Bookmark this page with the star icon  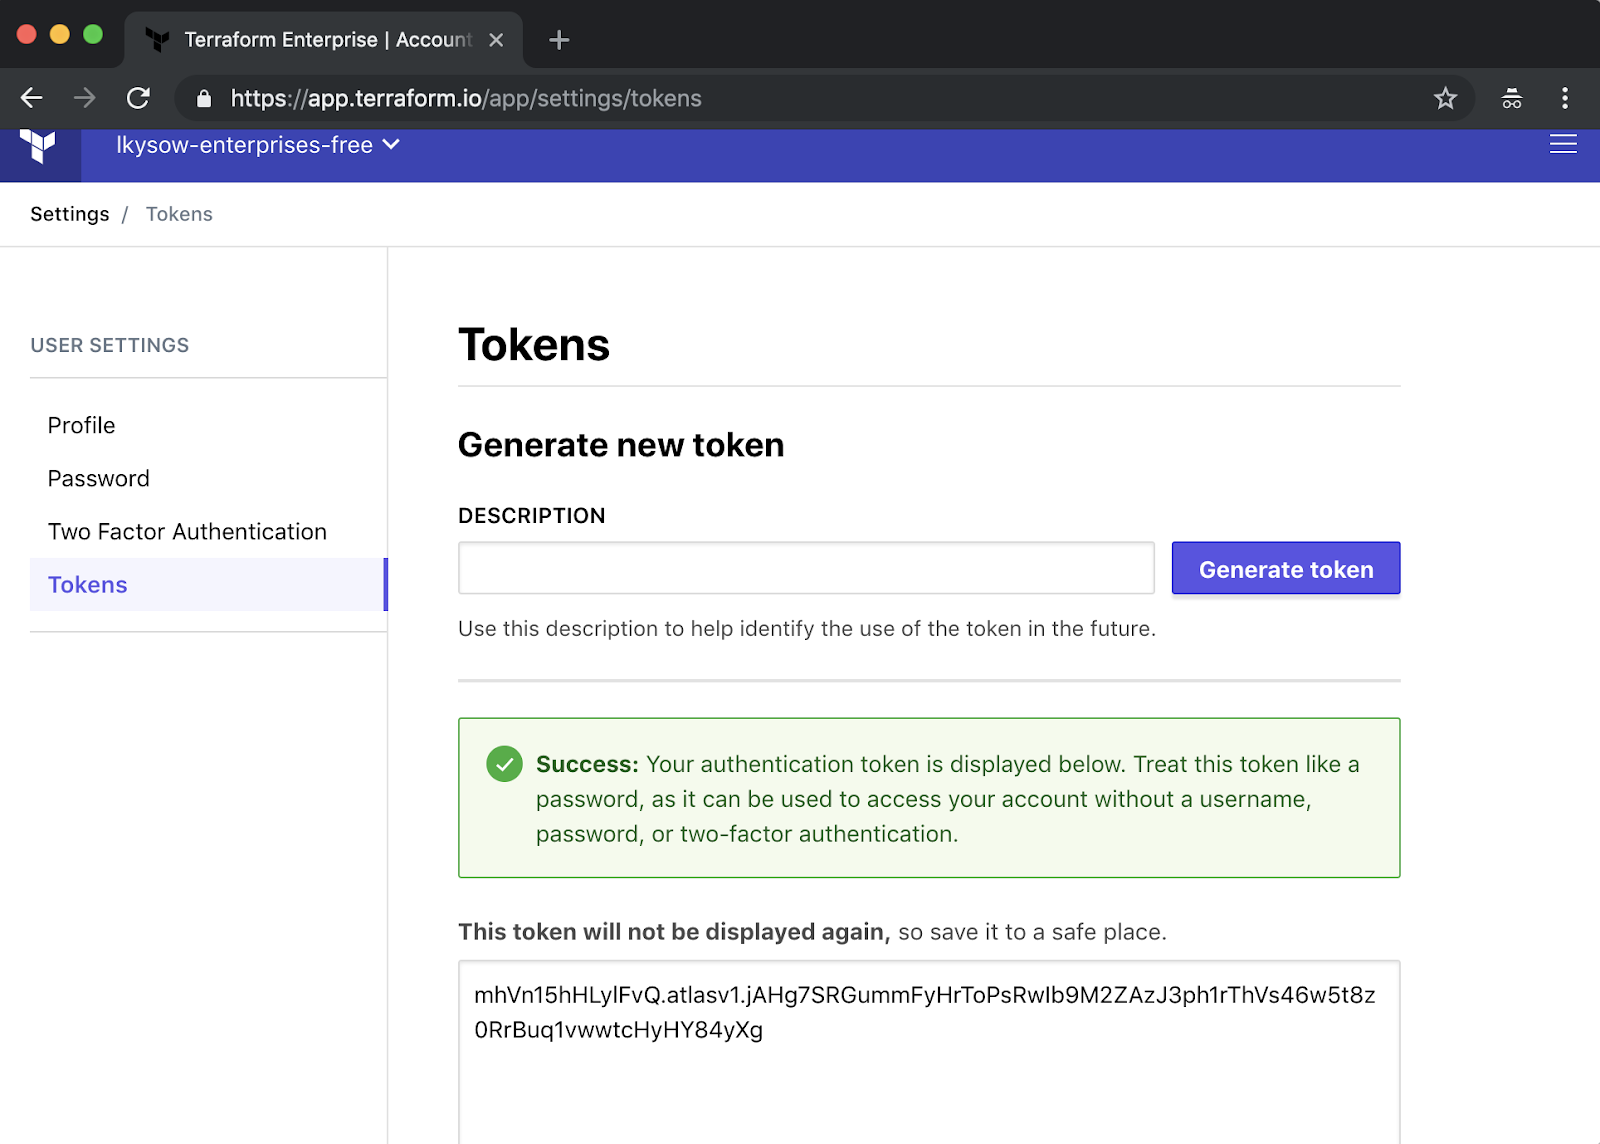1445,98
